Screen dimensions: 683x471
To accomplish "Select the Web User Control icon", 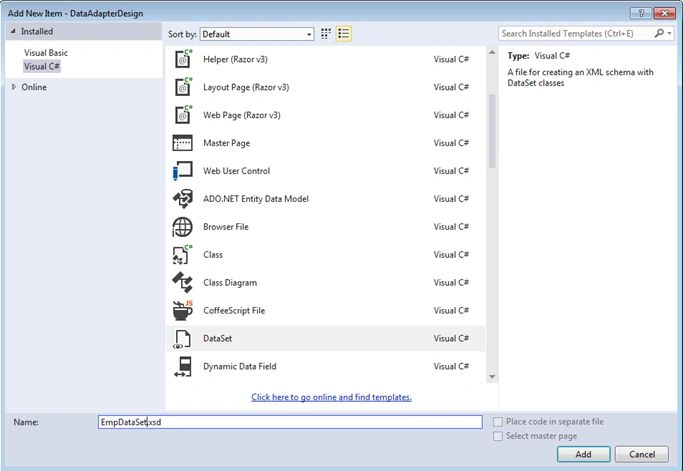I will (183, 171).
